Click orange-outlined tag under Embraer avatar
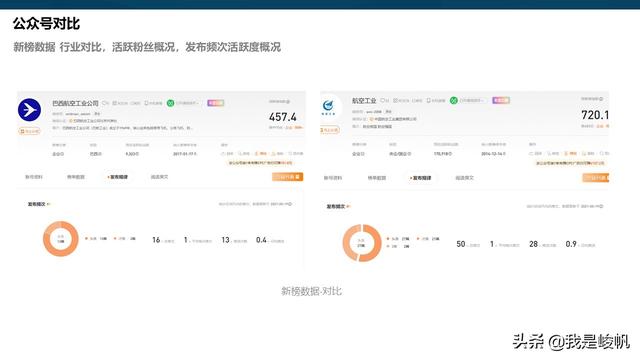 coord(29,131)
